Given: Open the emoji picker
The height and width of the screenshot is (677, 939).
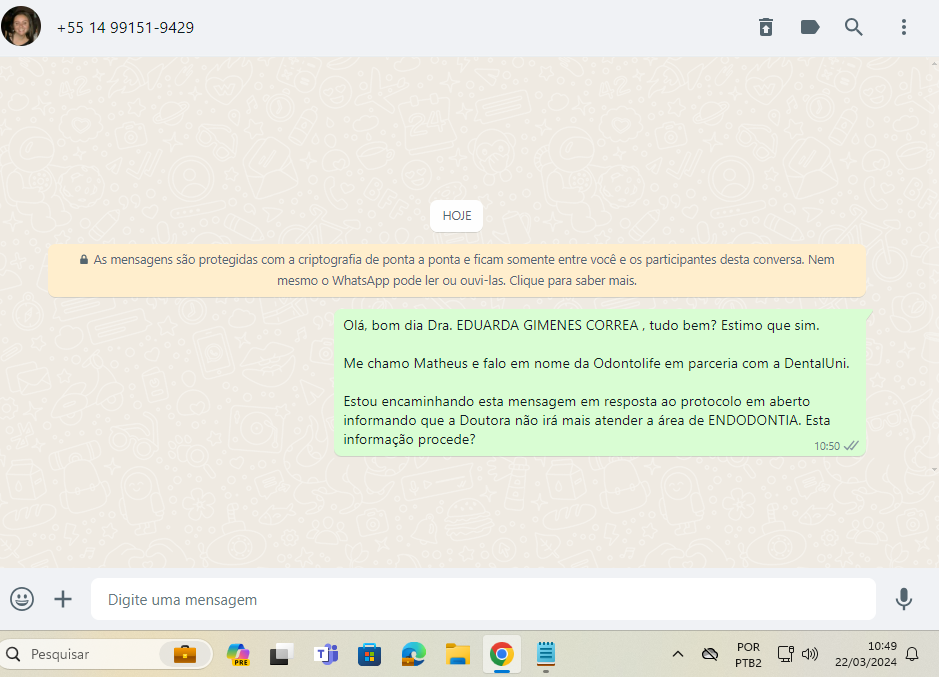Looking at the screenshot, I should (x=22, y=599).
